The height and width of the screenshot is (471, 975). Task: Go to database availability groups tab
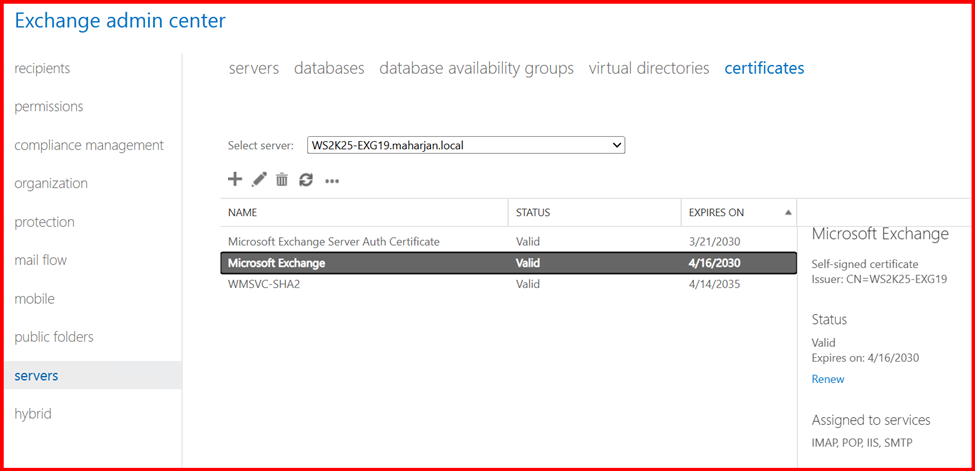point(476,68)
